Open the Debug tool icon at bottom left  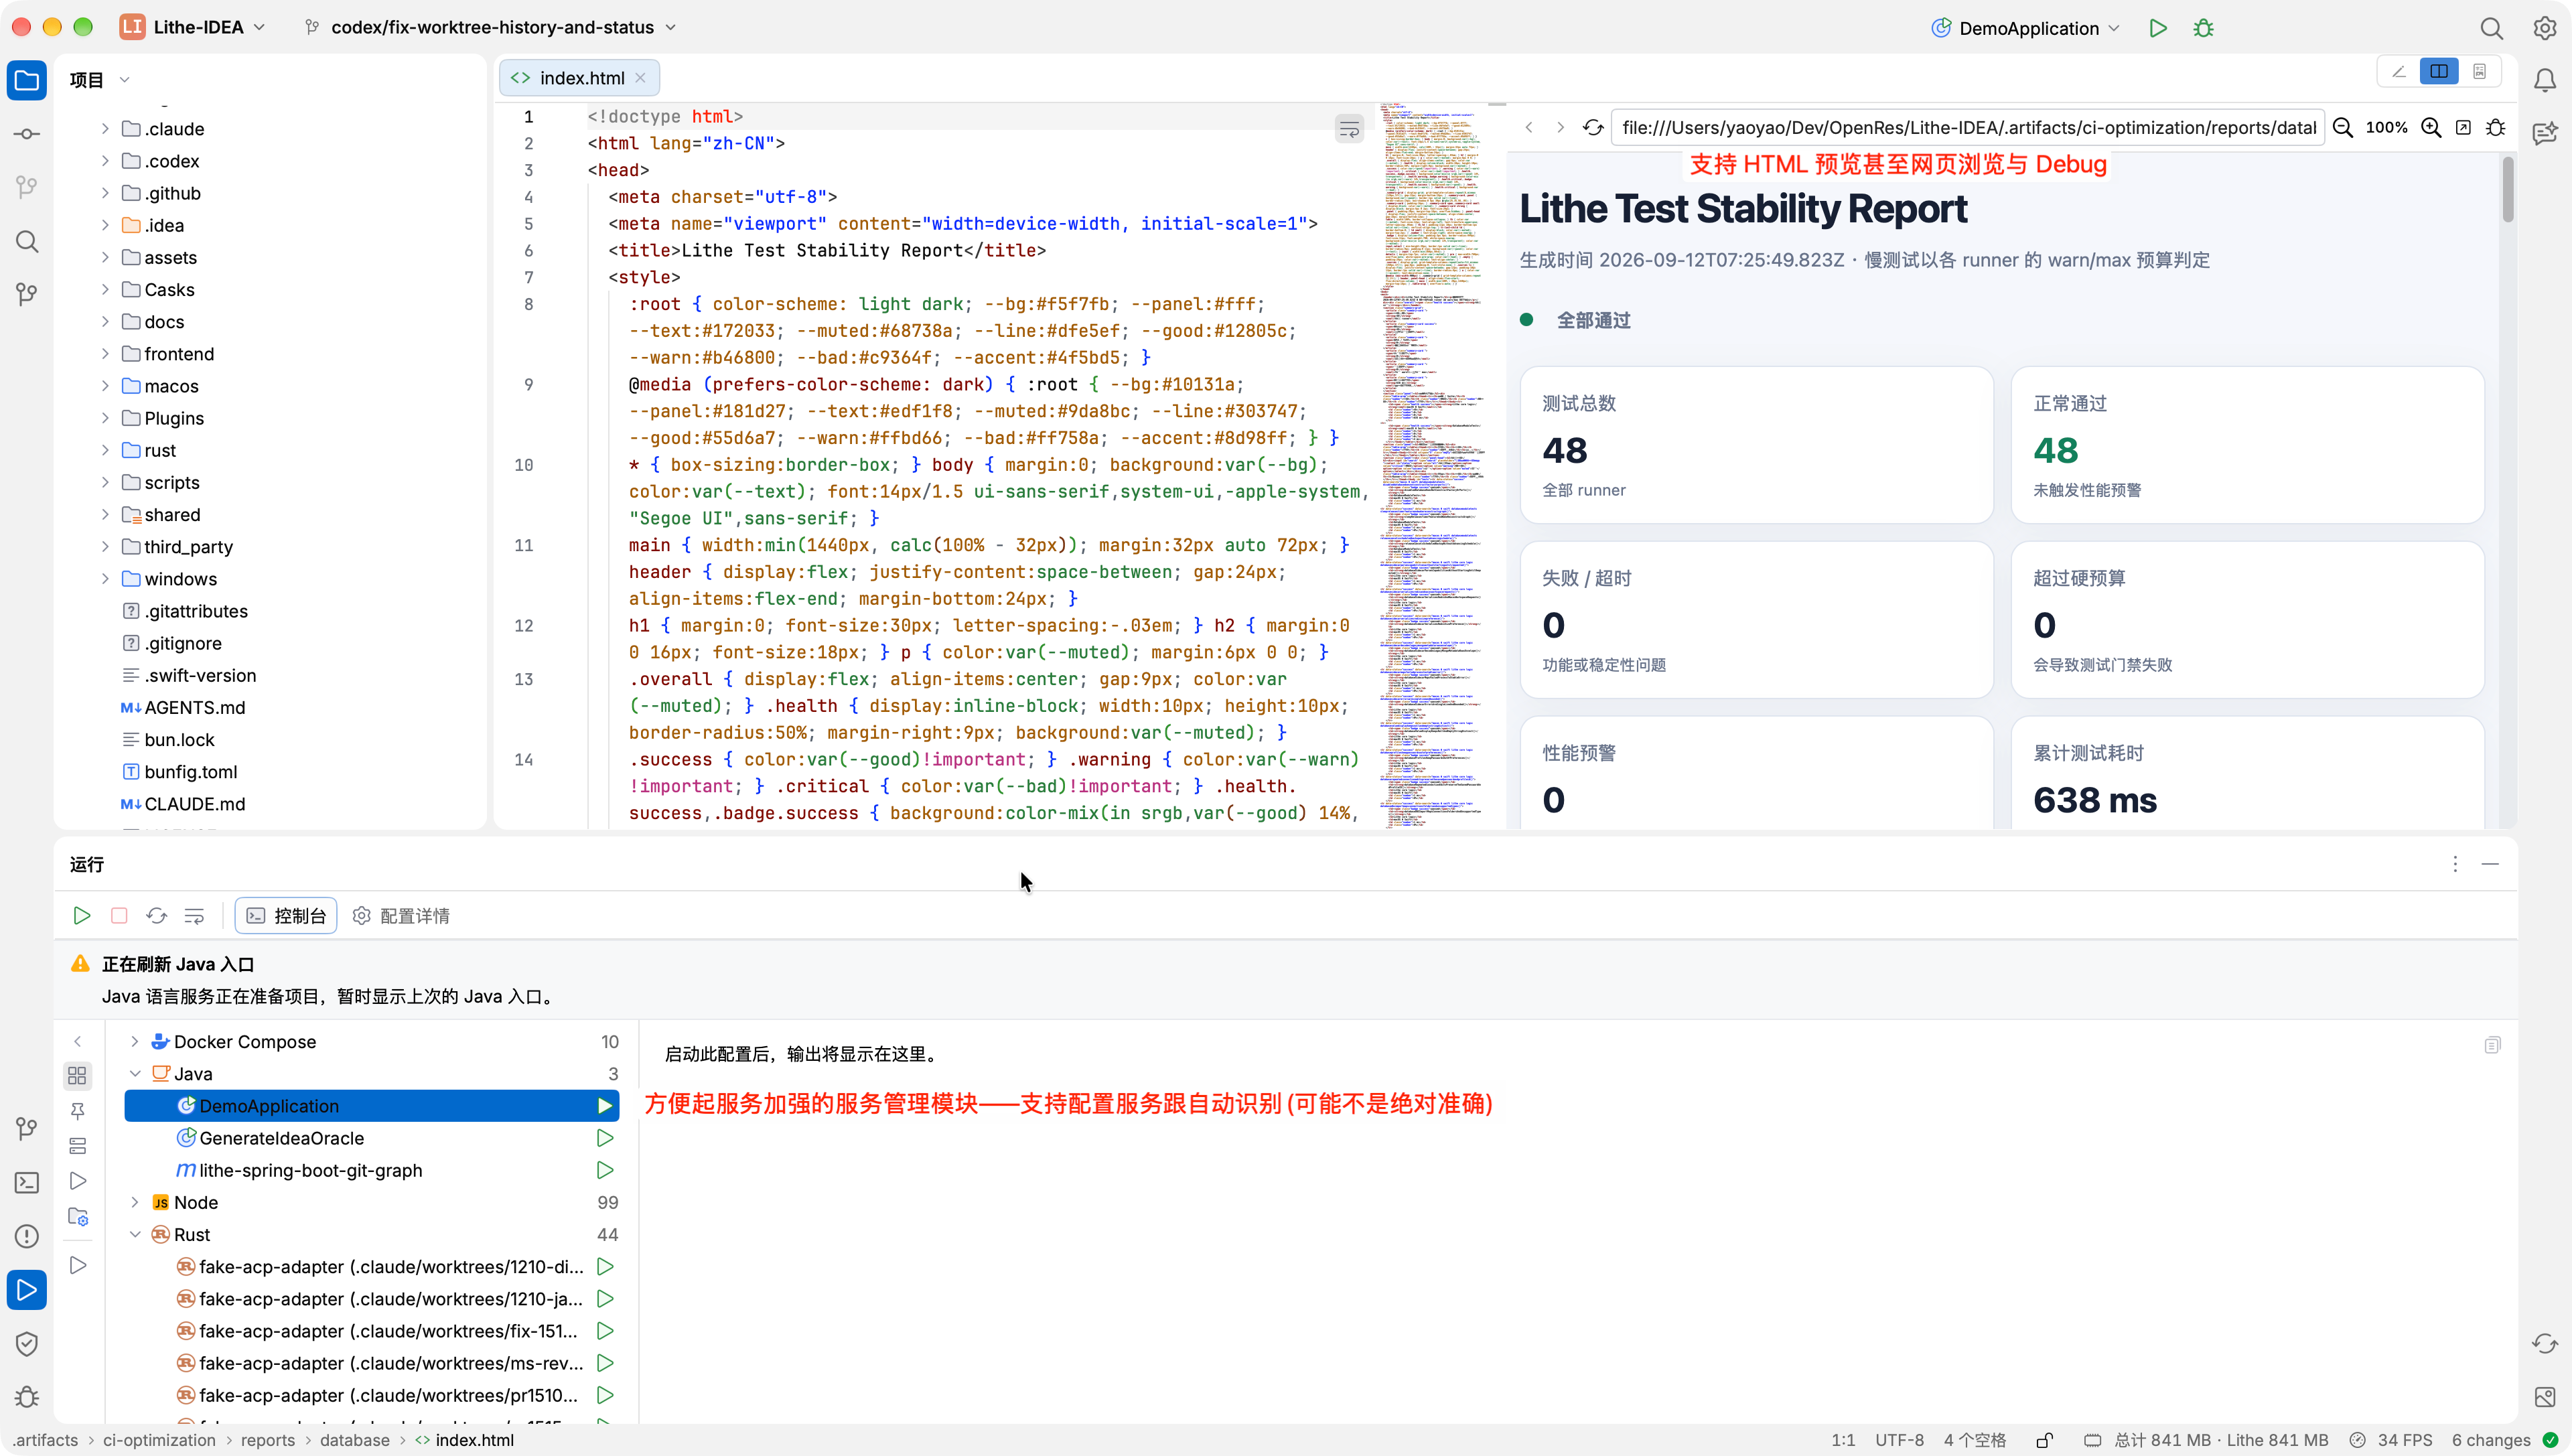(27, 1397)
